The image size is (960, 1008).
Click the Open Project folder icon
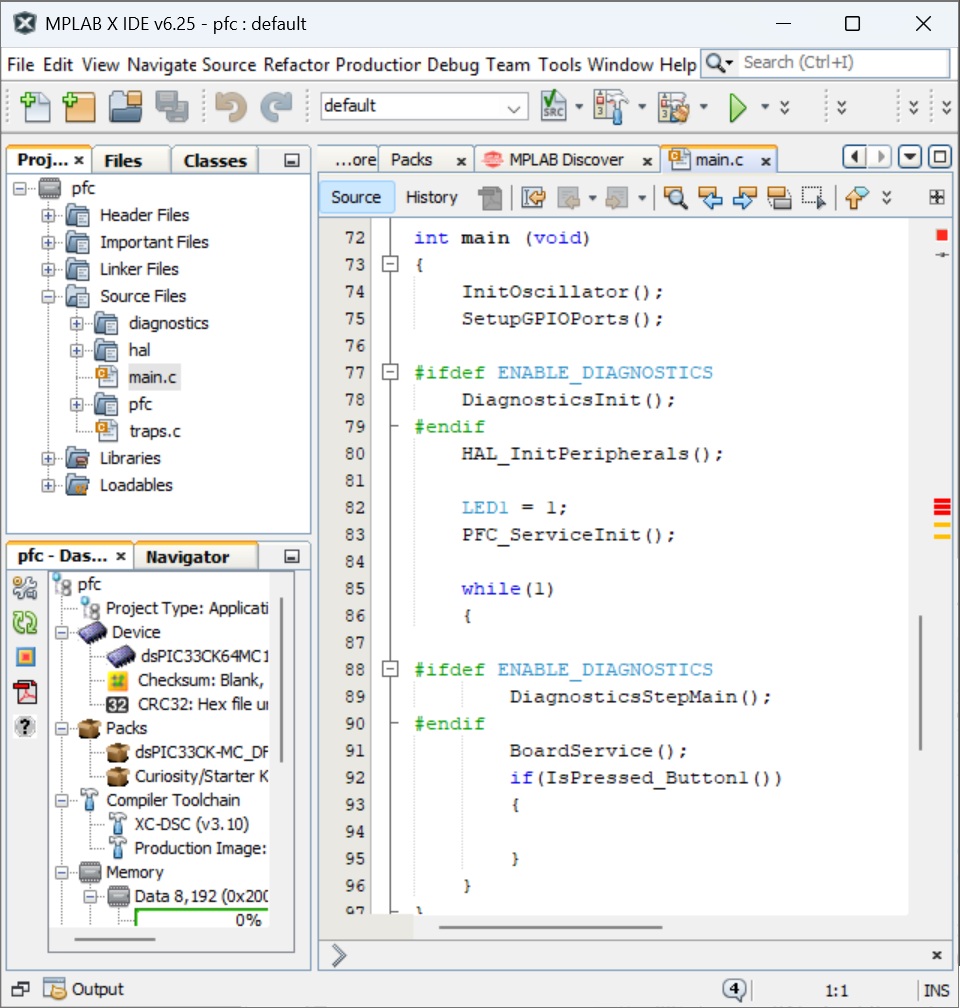click(126, 106)
